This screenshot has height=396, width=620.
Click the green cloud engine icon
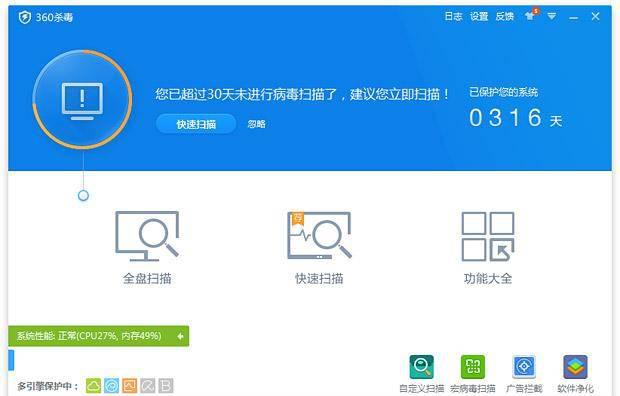point(93,386)
